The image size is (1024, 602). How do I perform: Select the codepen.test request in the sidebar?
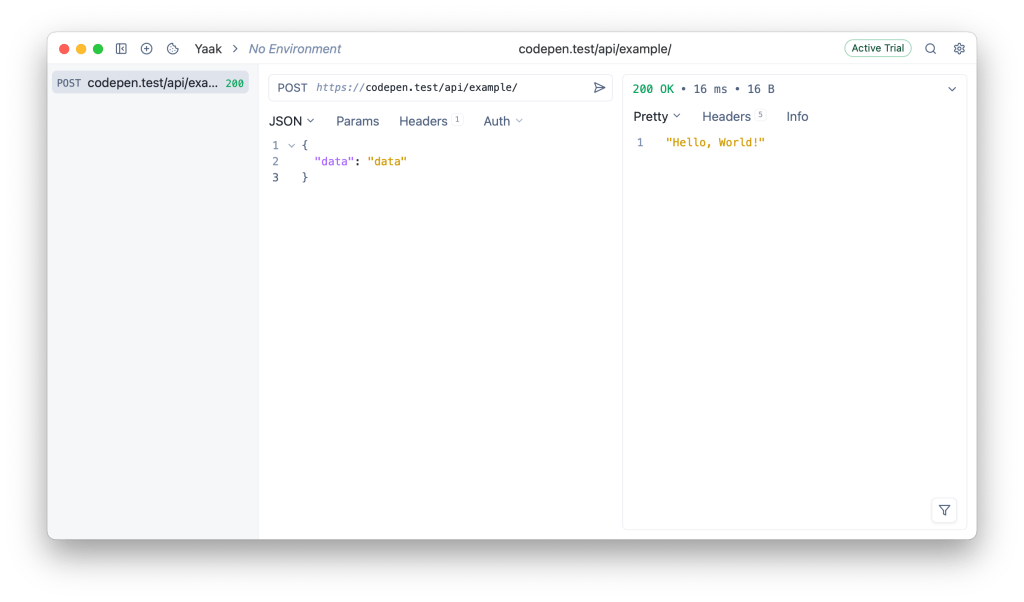click(150, 82)
